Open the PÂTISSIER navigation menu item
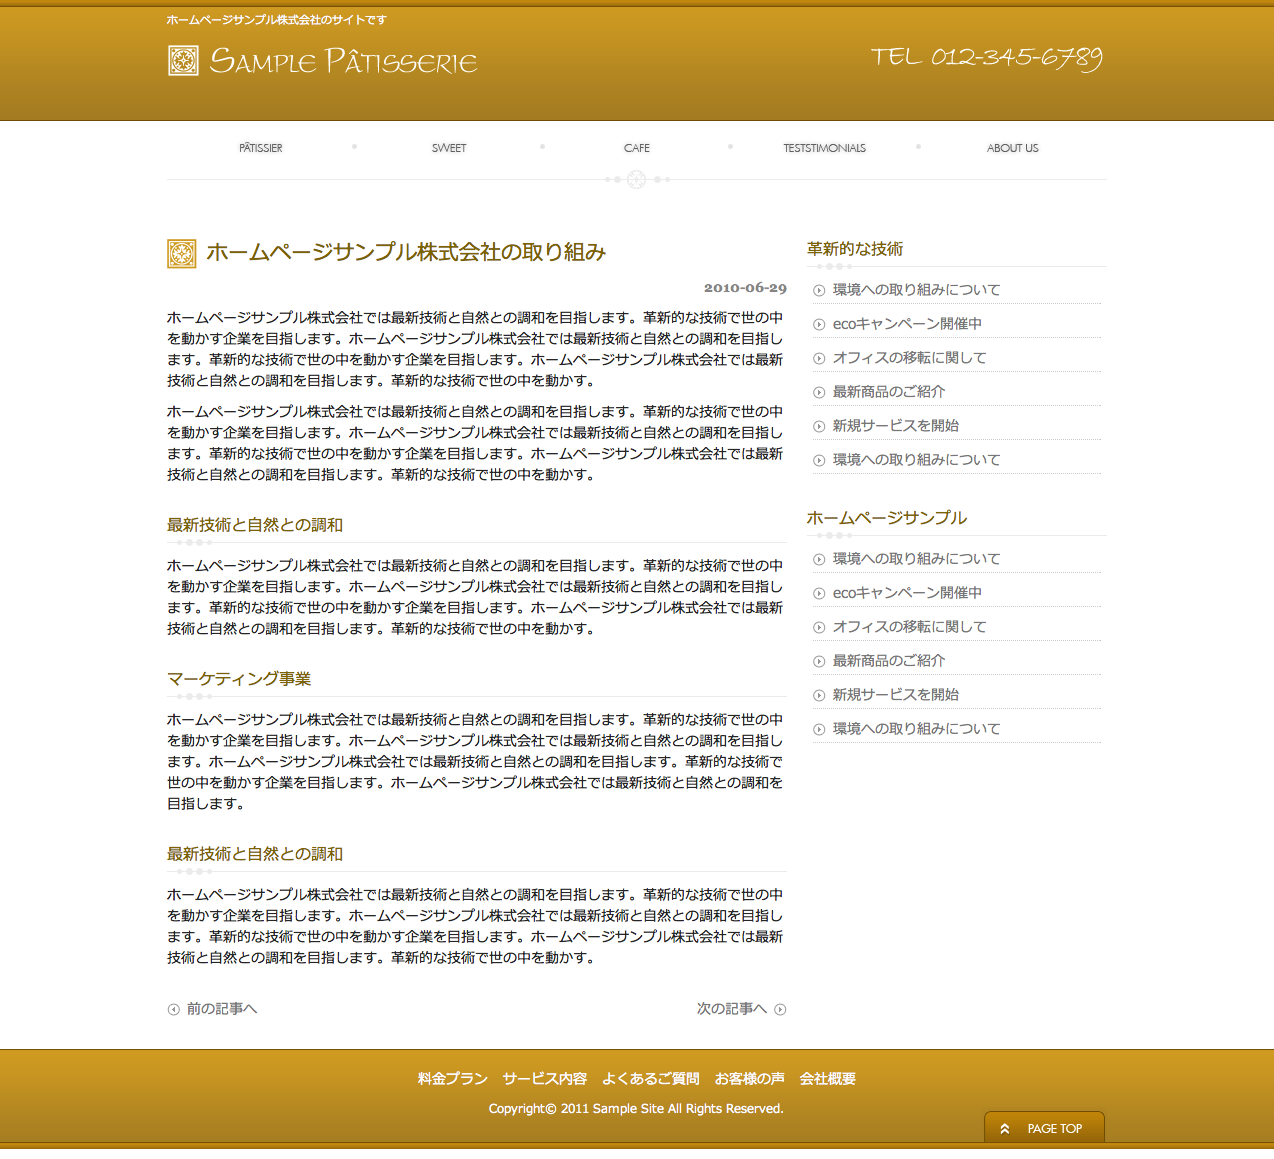Screen dimensions: 1274x1159 point(260,148)
